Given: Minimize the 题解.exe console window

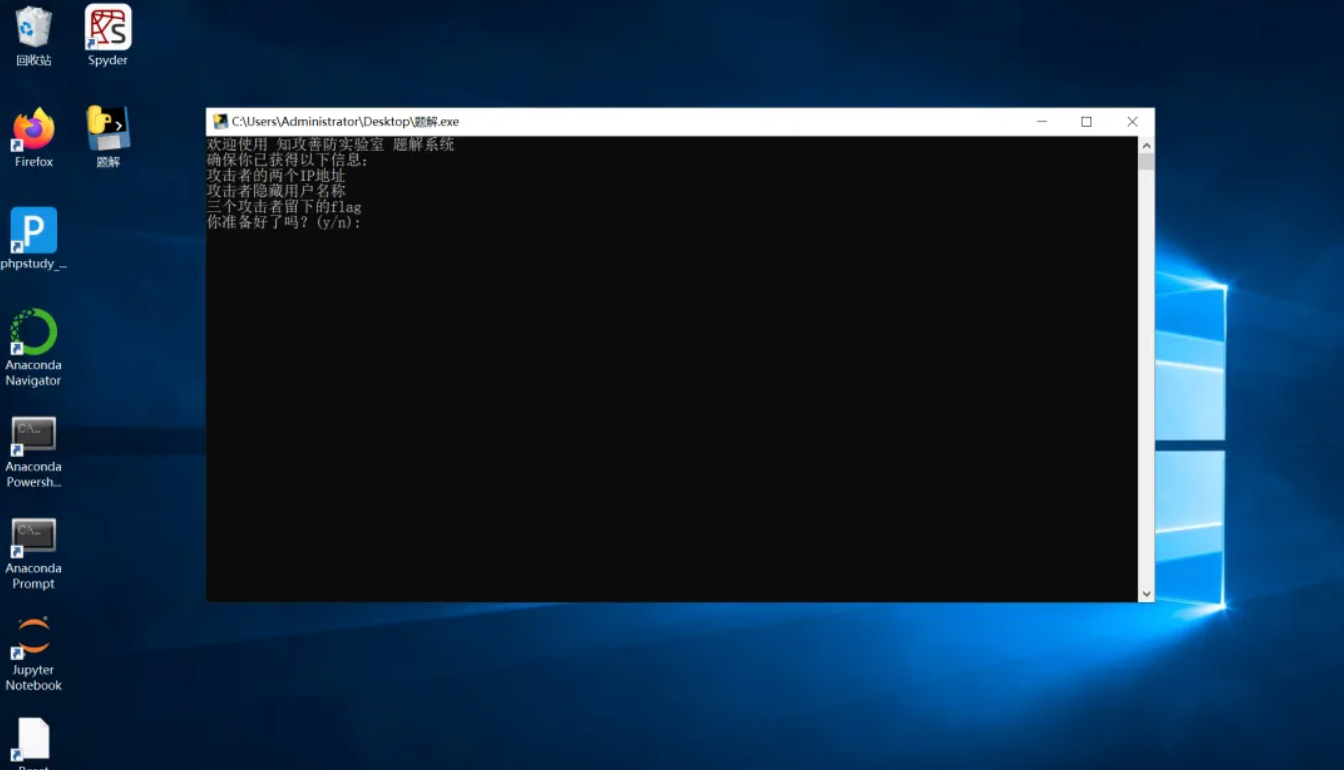Looking at the screenshot, I should point(1041,122).
